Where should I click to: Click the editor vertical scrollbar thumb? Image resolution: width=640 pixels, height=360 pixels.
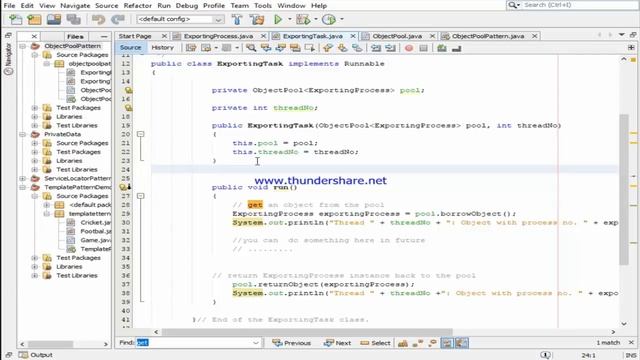(624, 190)
